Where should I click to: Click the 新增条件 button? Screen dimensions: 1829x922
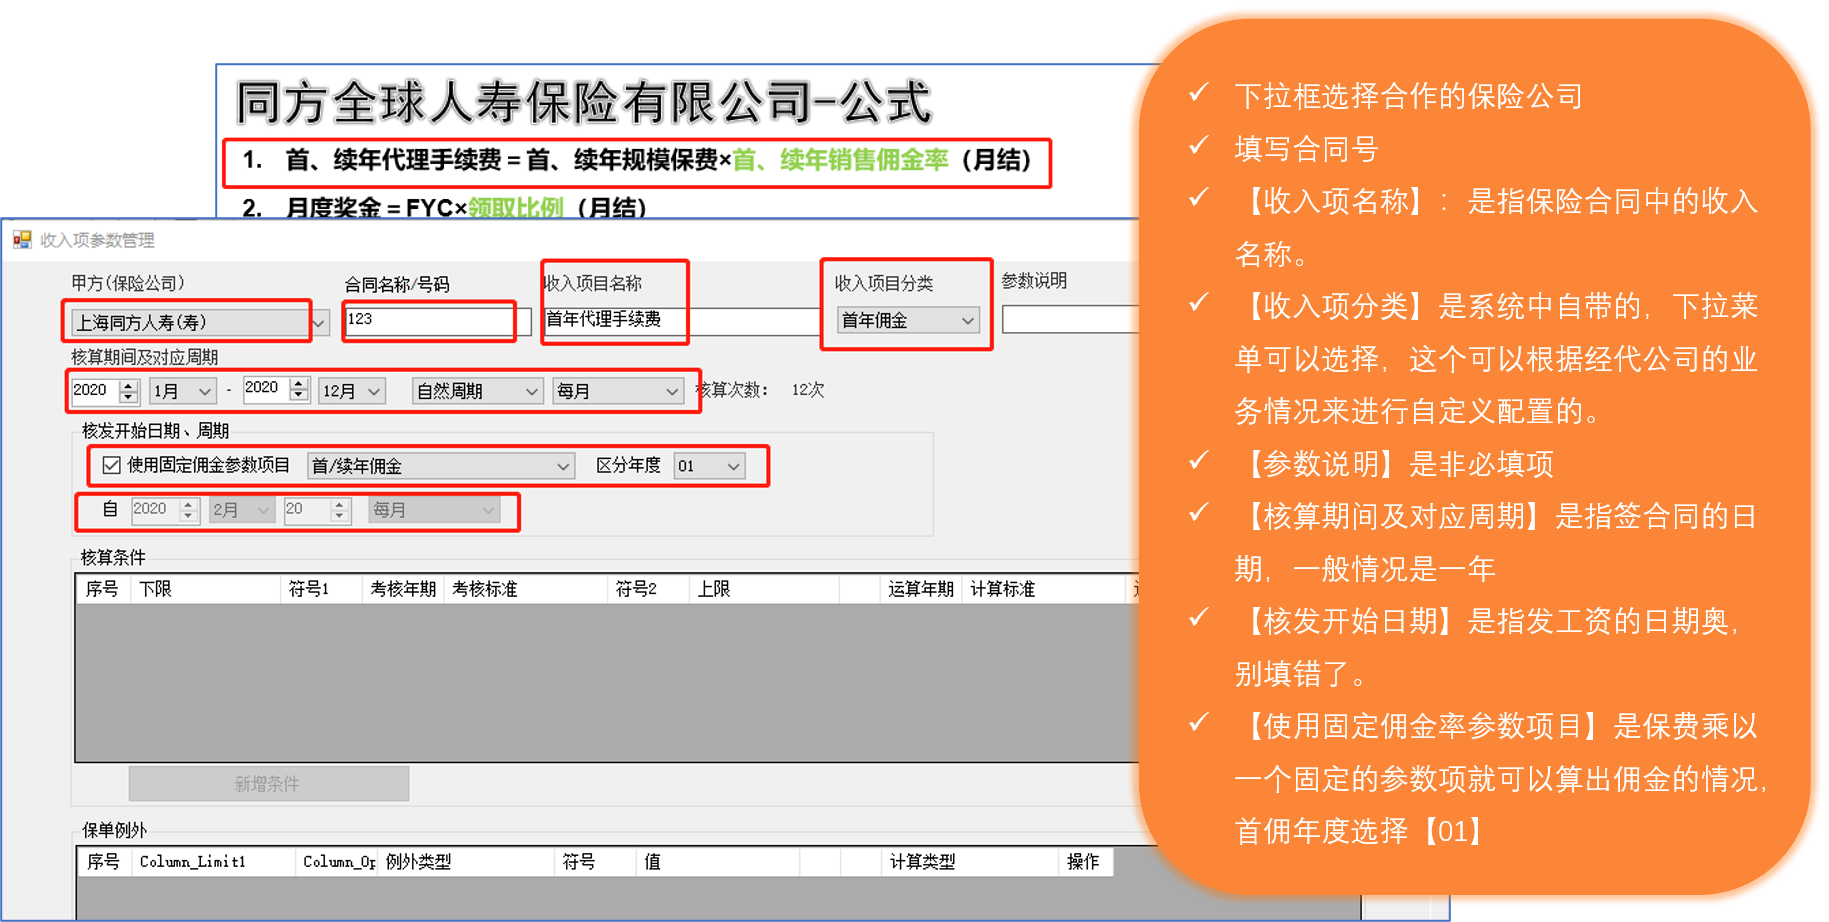(x=268, y=784)
